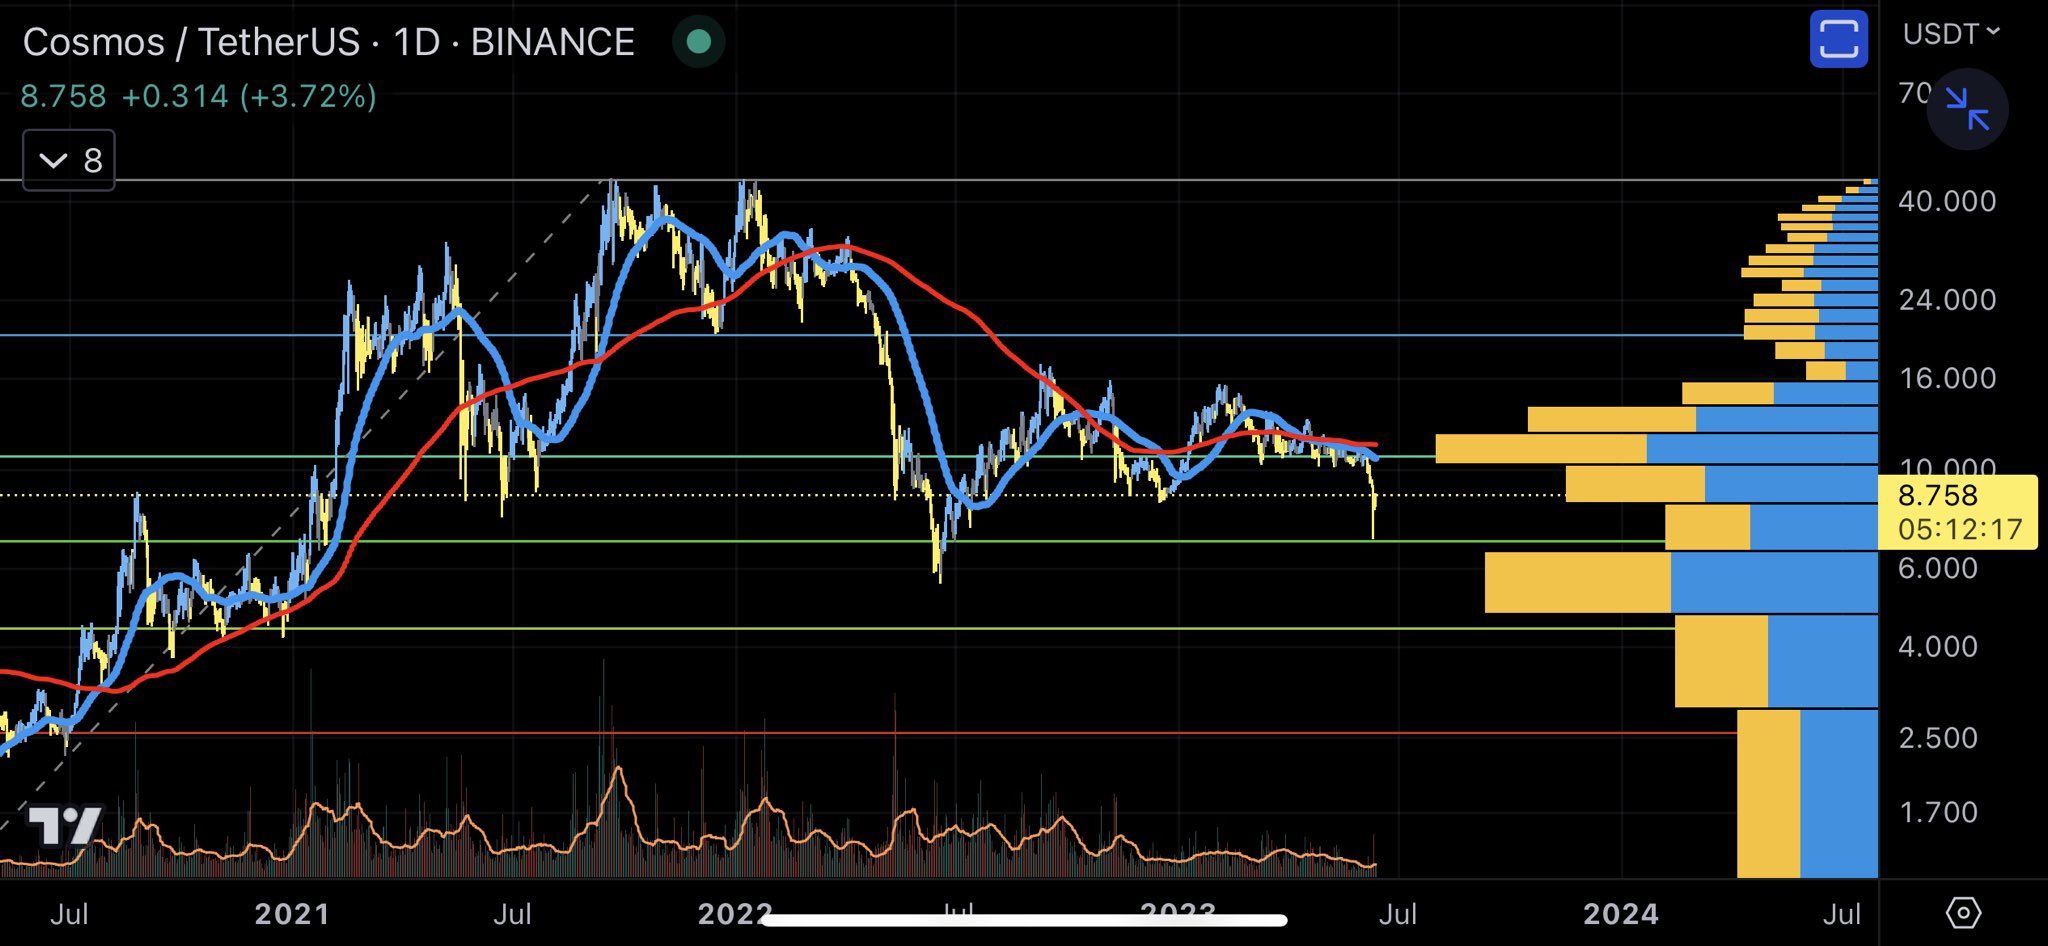Open the USDT currency dropdown
This screenshot has width=2048, height=946.
pyautogui.click(x=1951, y=34)
